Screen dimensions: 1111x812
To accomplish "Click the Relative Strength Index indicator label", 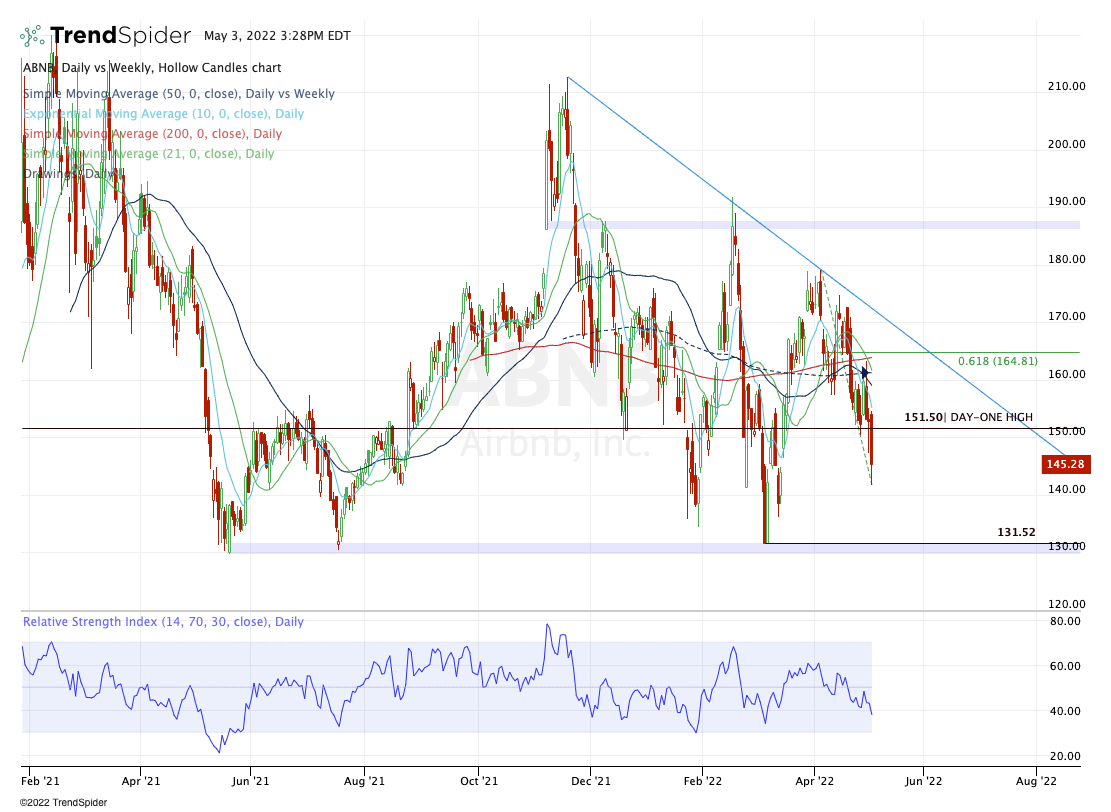I will (x=163, y=621).
